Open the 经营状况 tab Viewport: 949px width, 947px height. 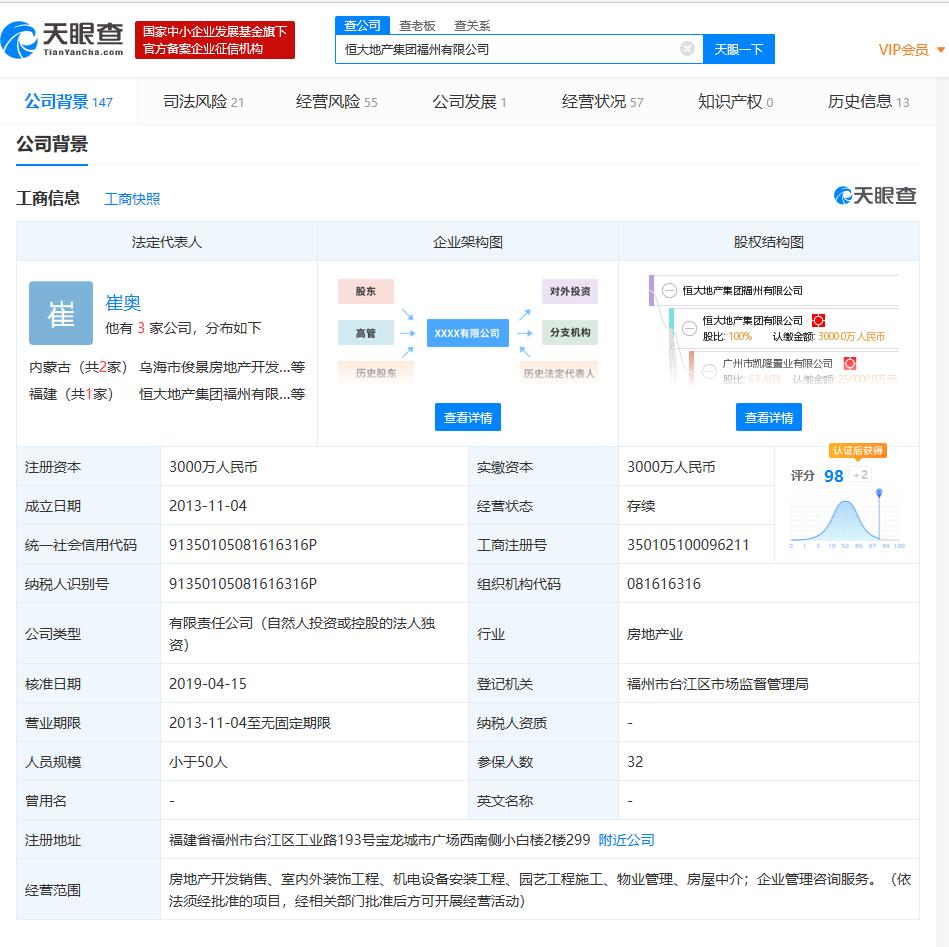[x=602, y=102]
